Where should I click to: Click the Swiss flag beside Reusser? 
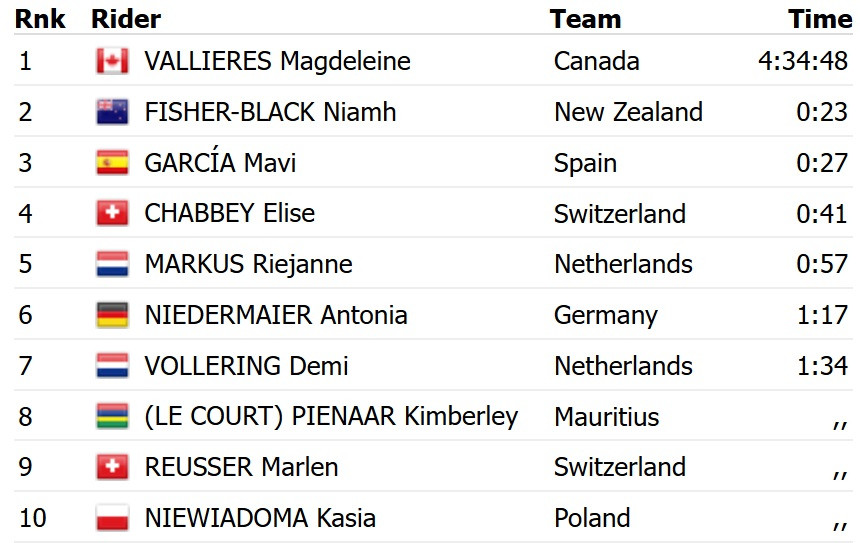(112, 467)
